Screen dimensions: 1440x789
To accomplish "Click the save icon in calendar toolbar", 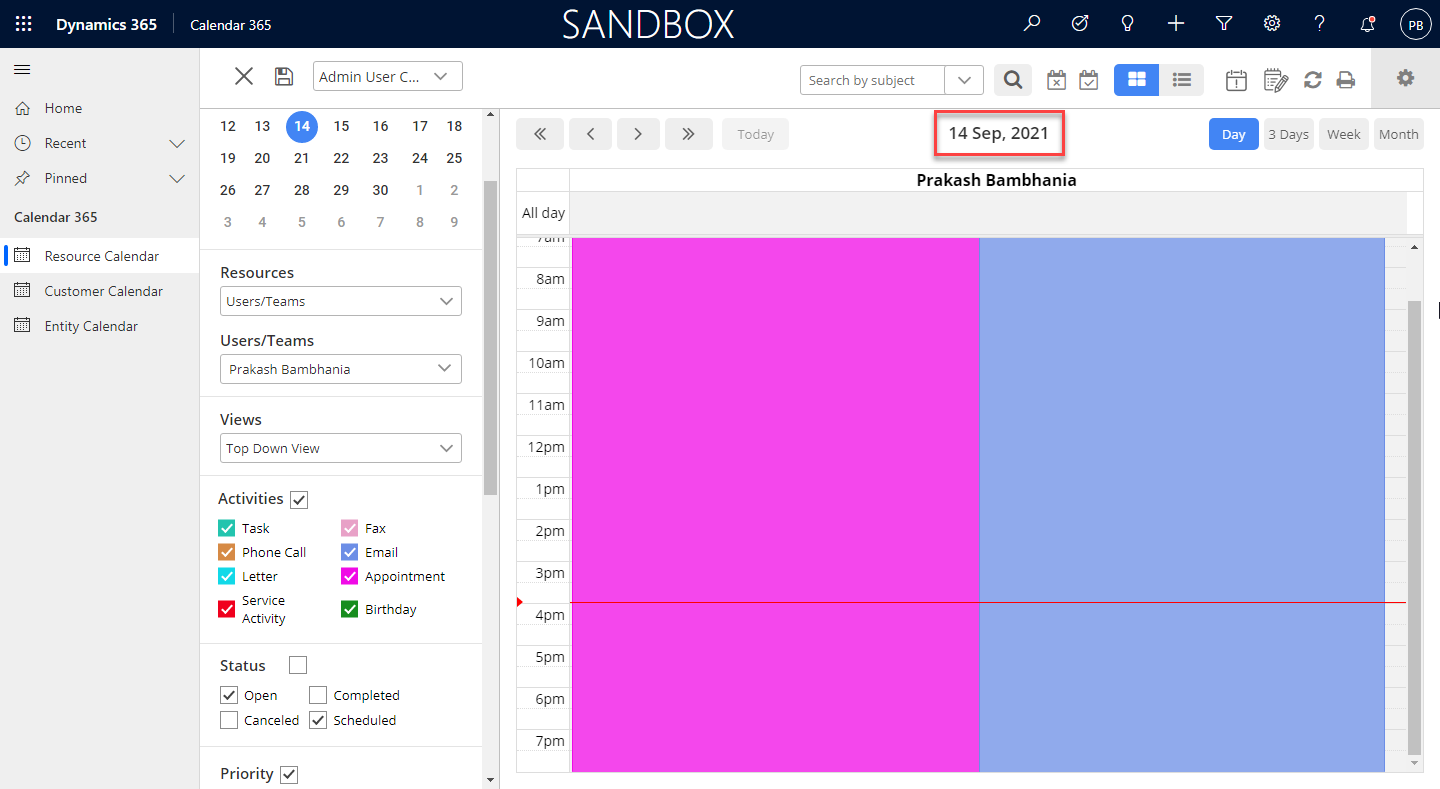I will (284, 77).
